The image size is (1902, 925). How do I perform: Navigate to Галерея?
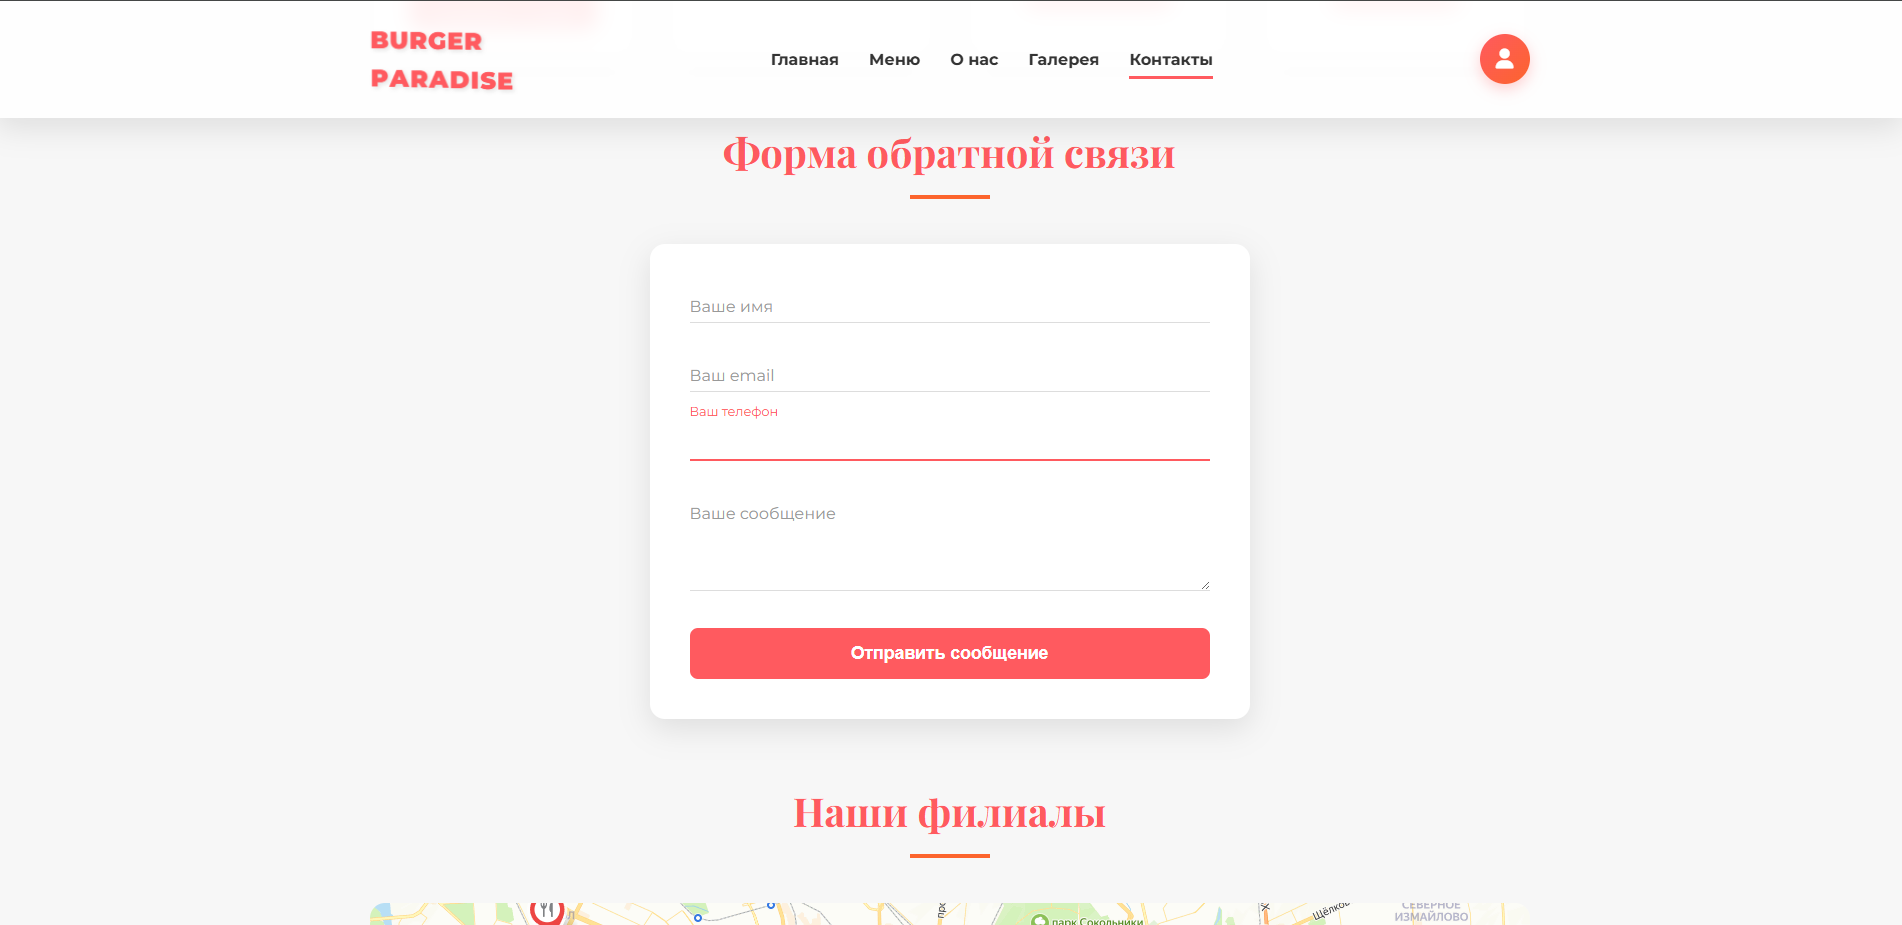(x=1063, y=60)
